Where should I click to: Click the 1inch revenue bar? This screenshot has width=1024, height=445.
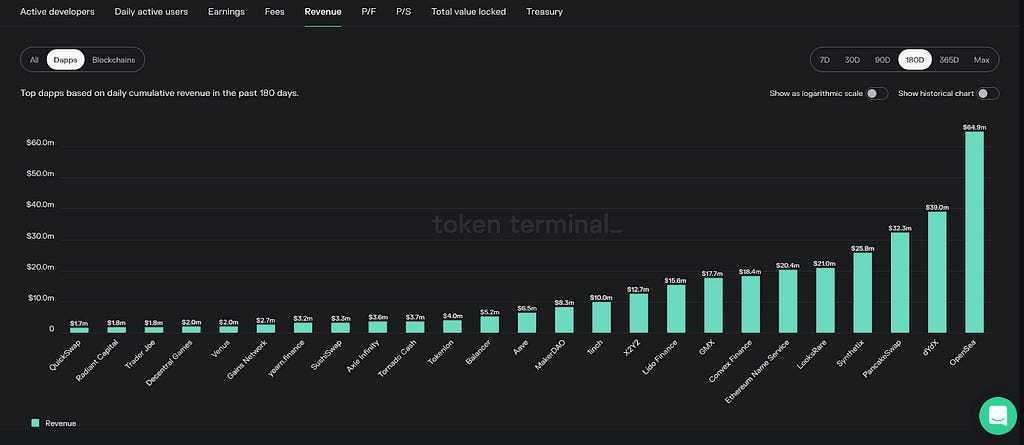click(x=601, y=317)
